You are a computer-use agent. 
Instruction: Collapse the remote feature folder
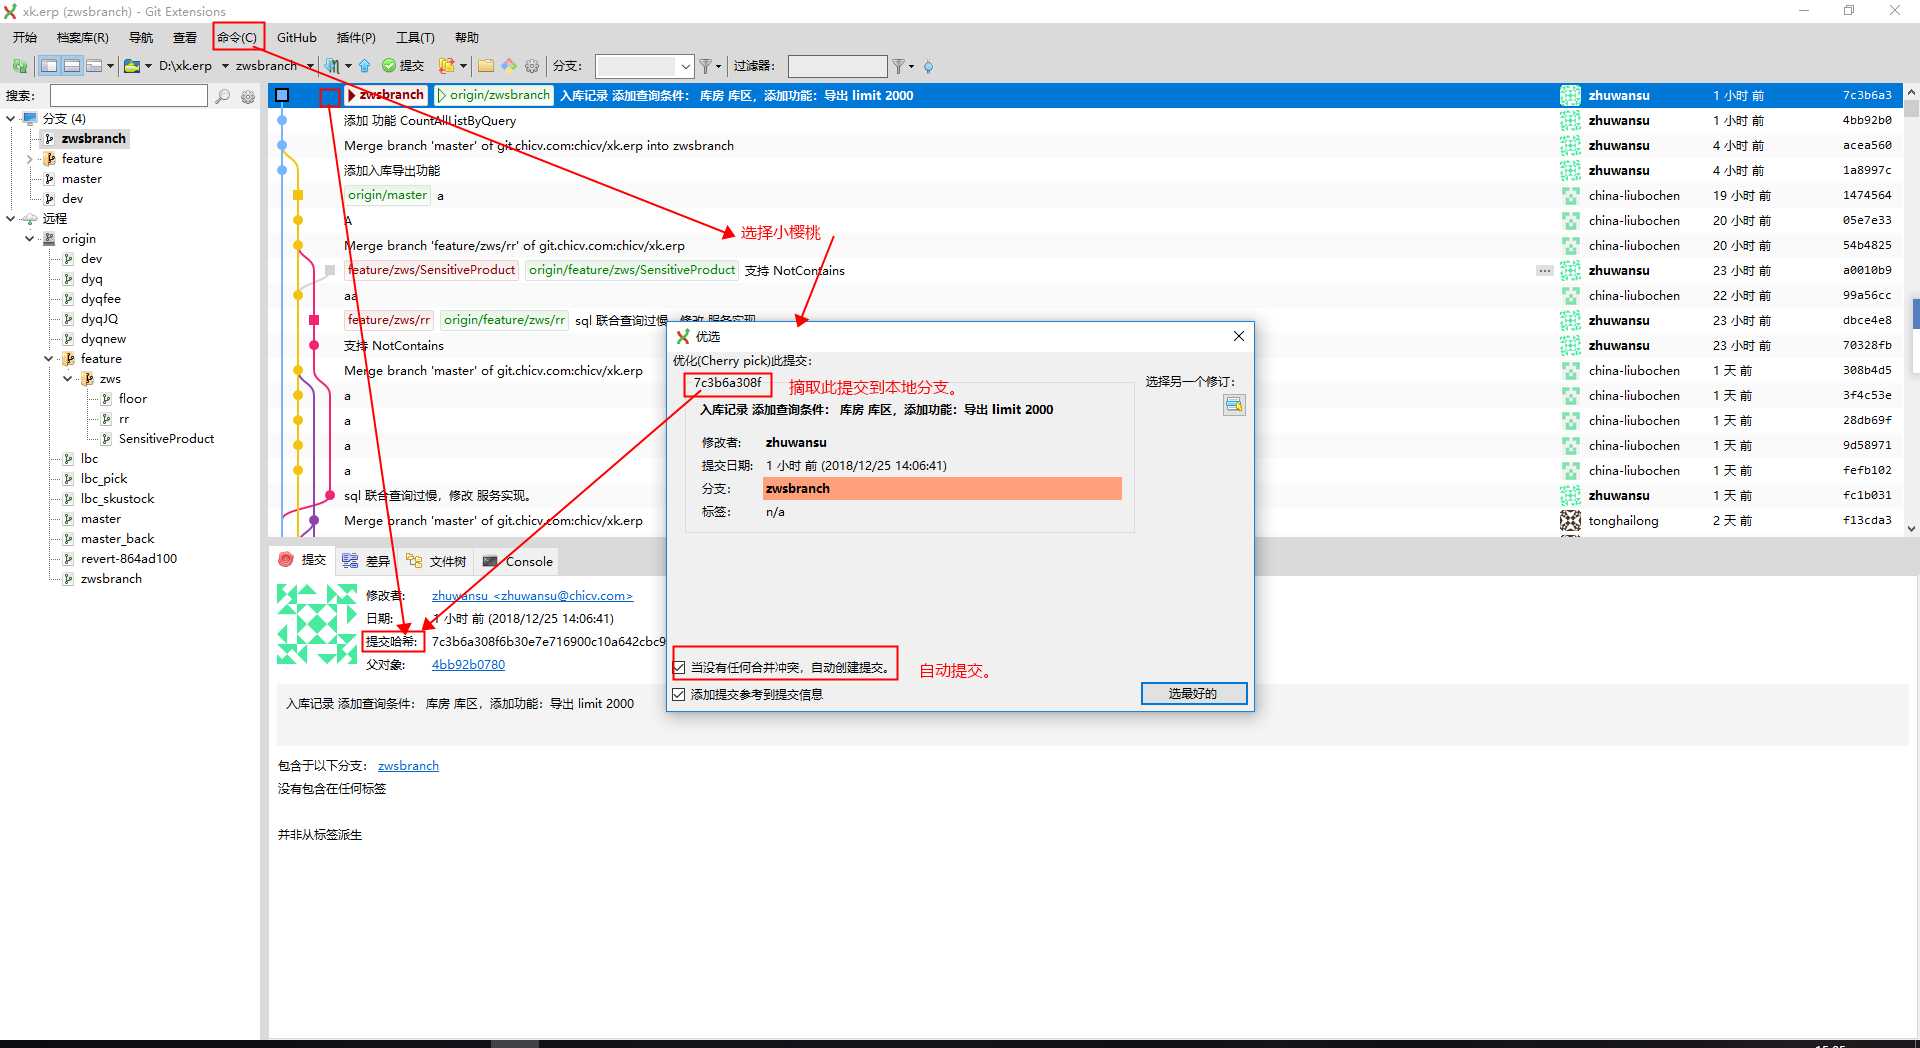point(49,358)
